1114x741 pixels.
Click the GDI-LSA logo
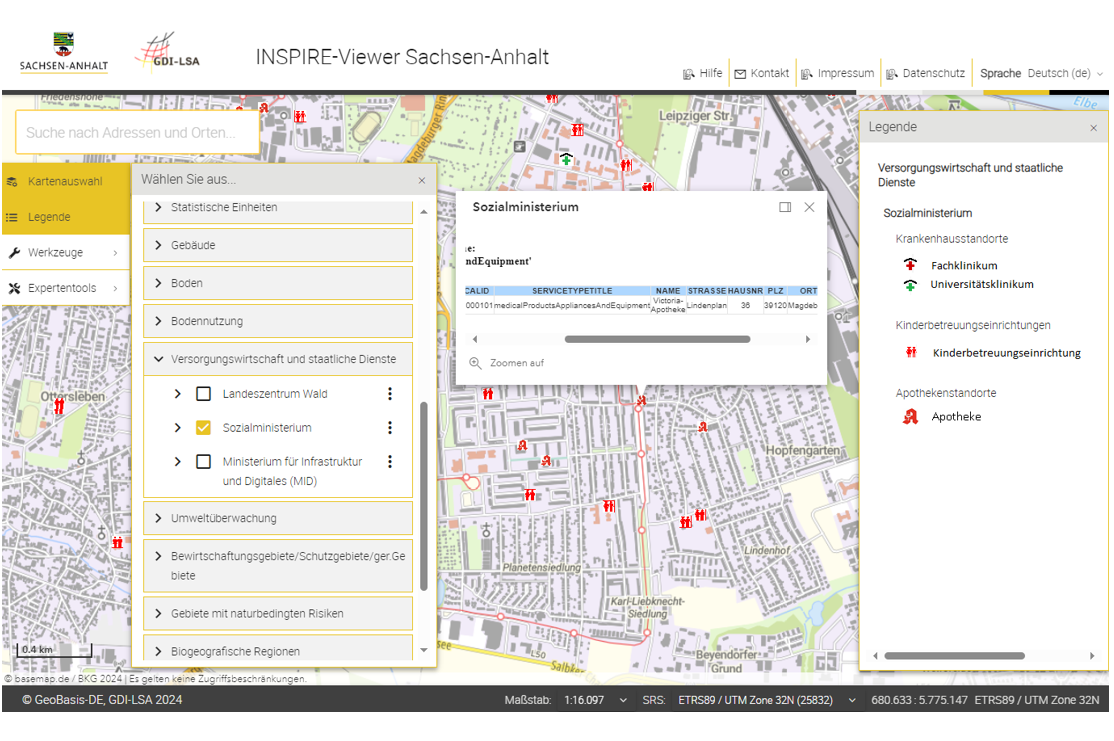[x=168, y=54]
